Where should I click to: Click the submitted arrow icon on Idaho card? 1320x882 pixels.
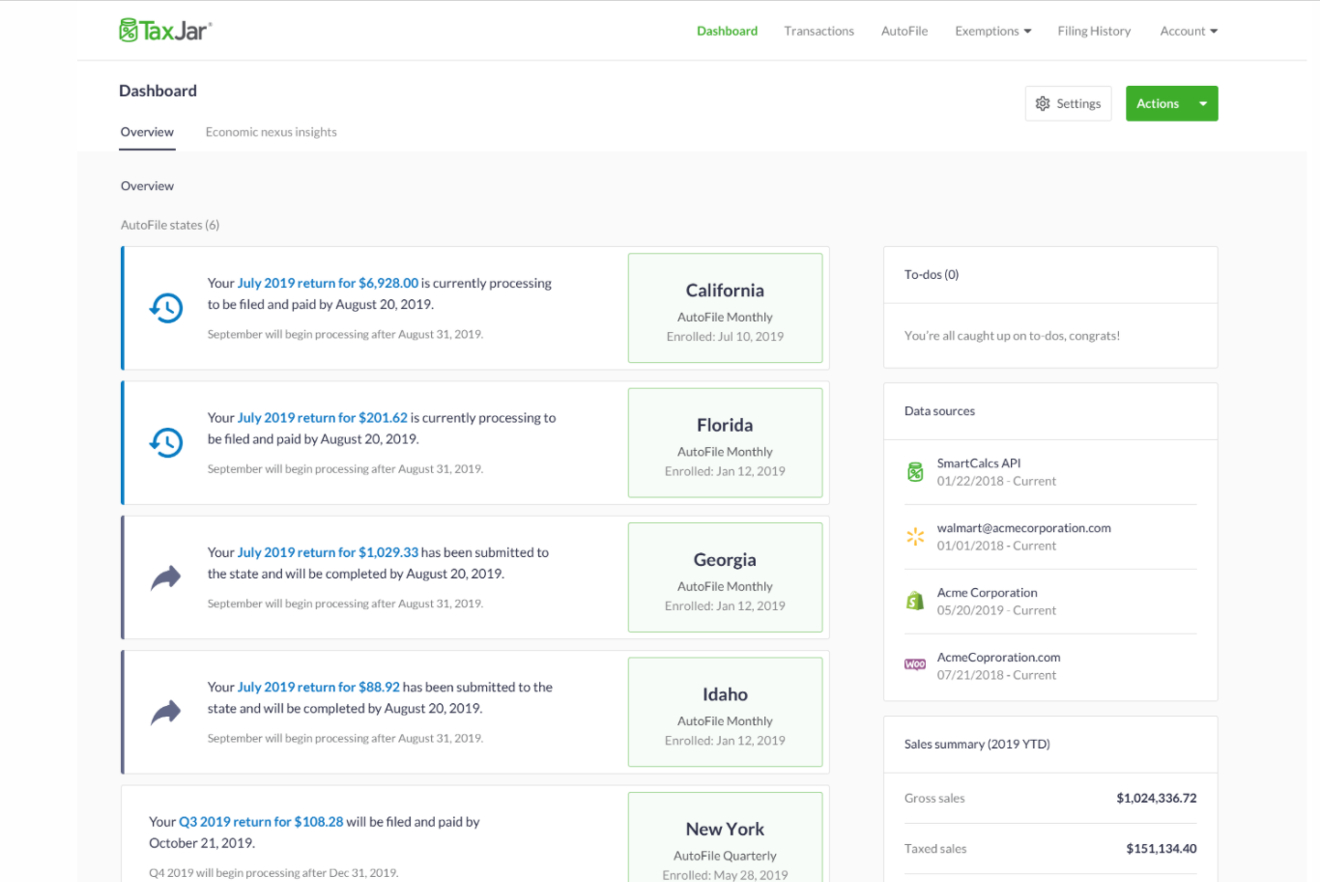point(165,710)
